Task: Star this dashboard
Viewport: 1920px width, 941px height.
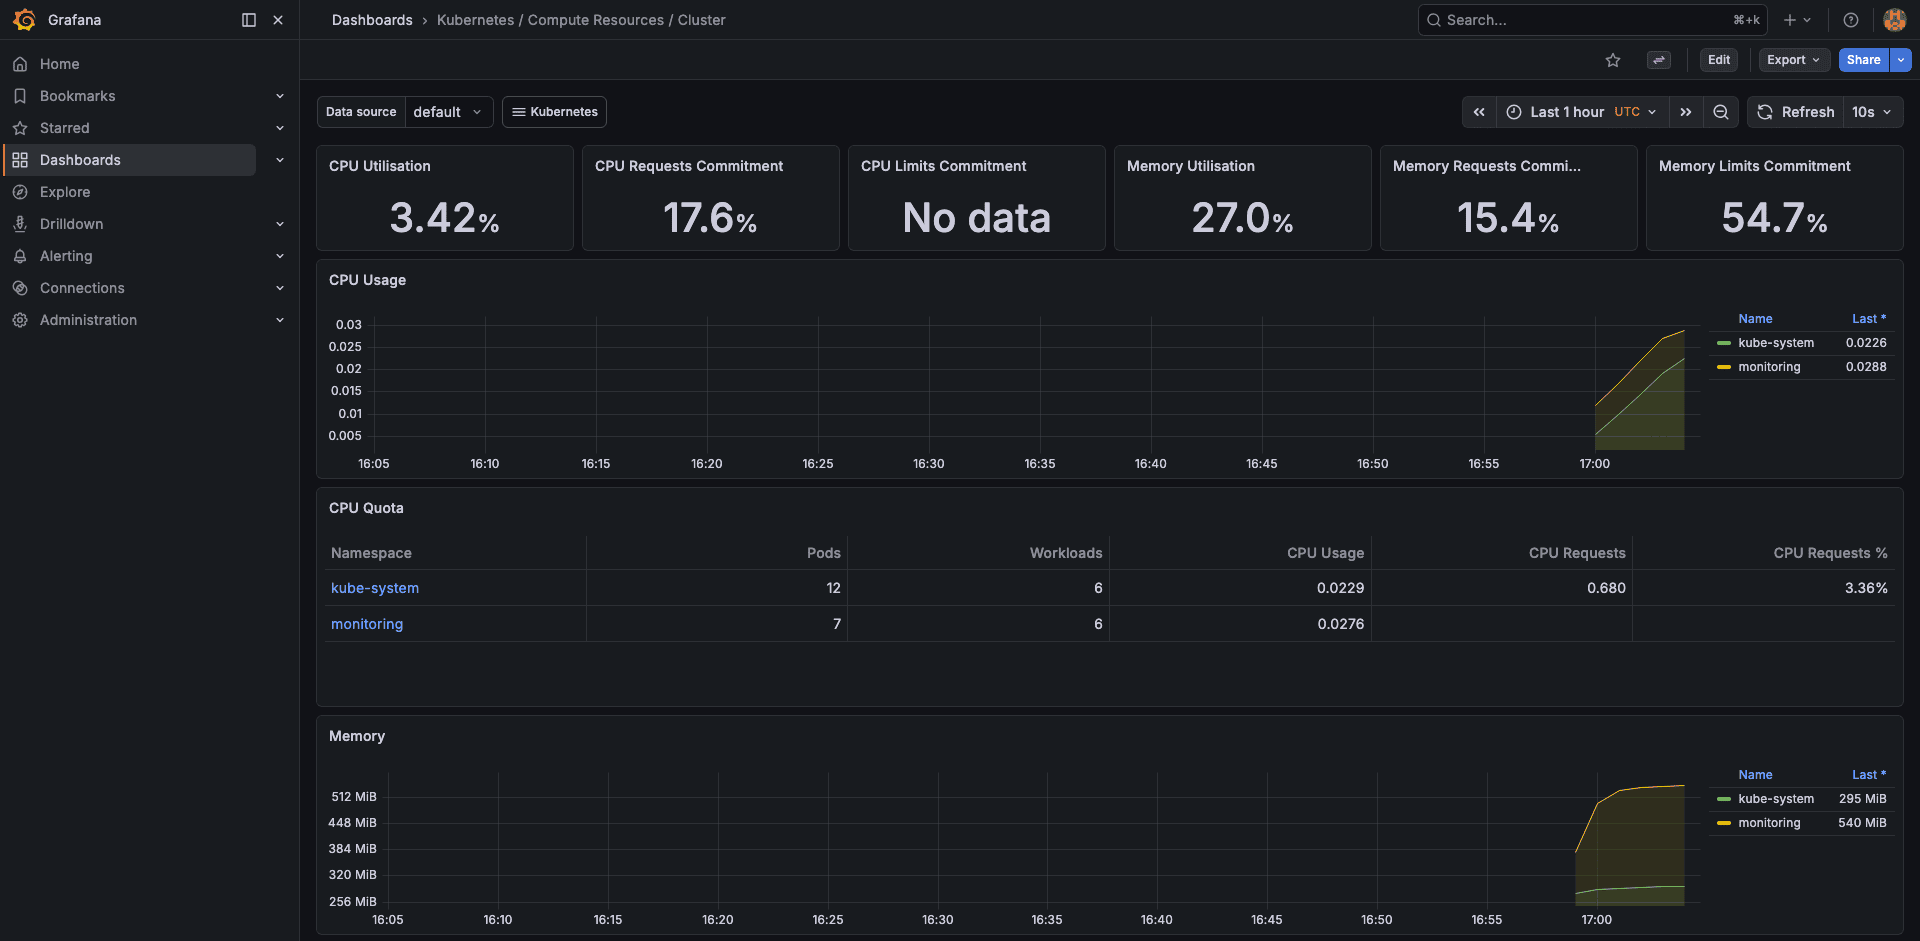Action: click(1613, 60)
